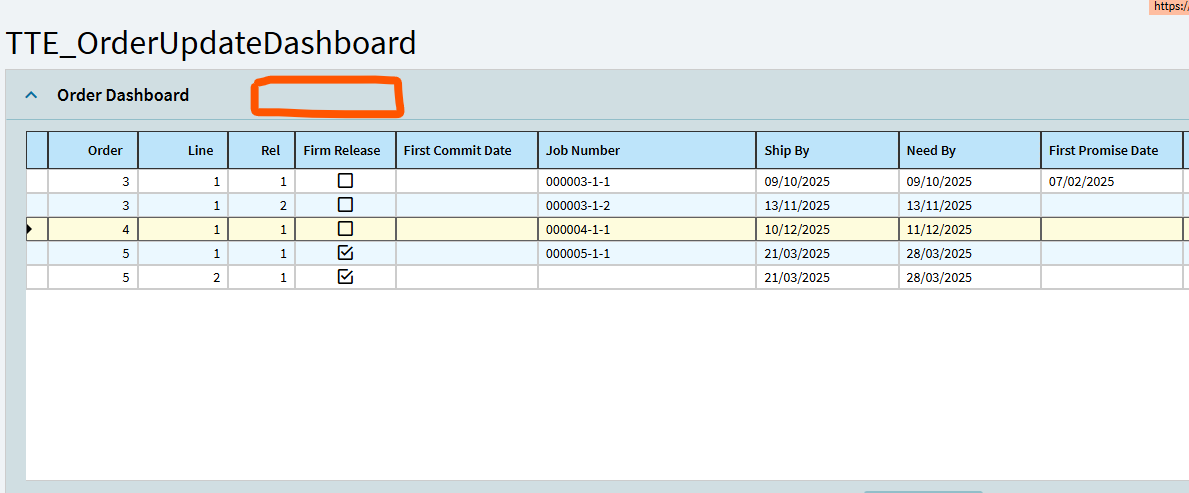Check Firm Release for job 000004-1-1
The height and width of the screenshot is (493, 1189).
click(x=345, y=229)
